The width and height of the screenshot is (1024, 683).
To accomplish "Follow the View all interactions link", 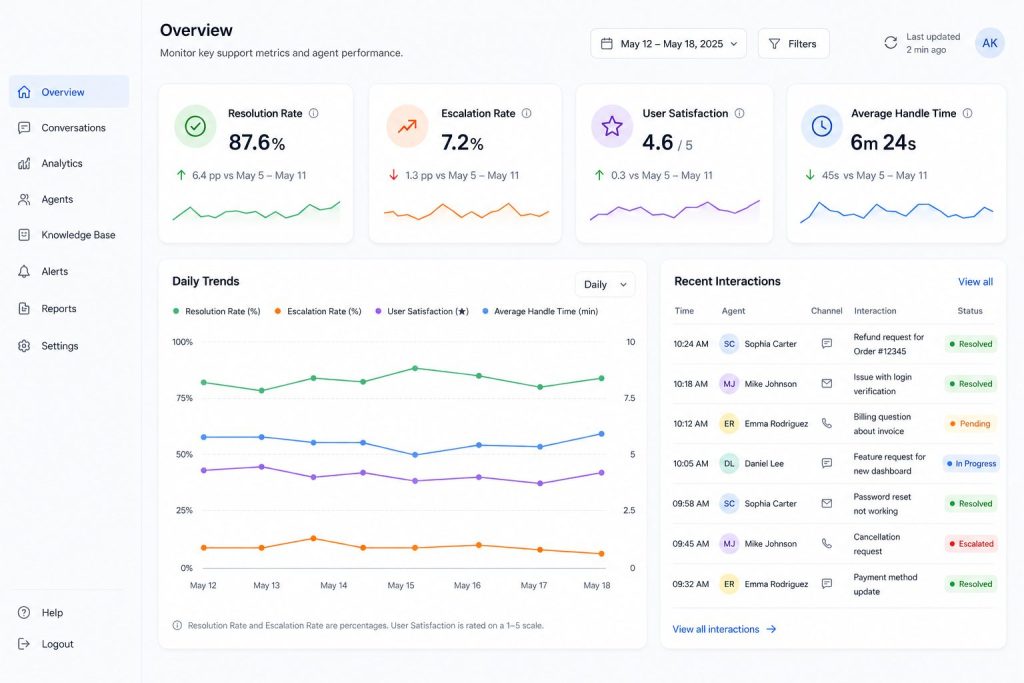I will point(724,629).
